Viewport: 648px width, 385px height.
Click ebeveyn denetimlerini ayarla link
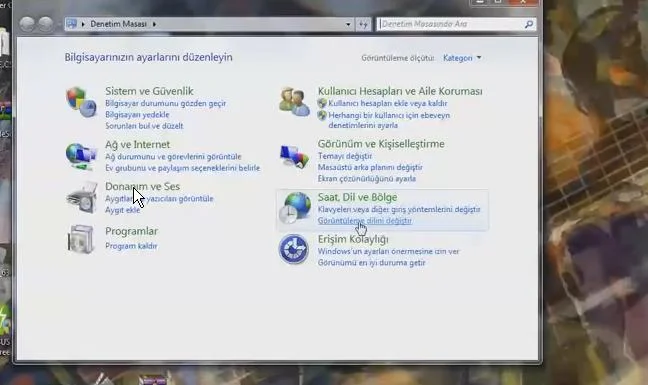(x=389, y=120)
